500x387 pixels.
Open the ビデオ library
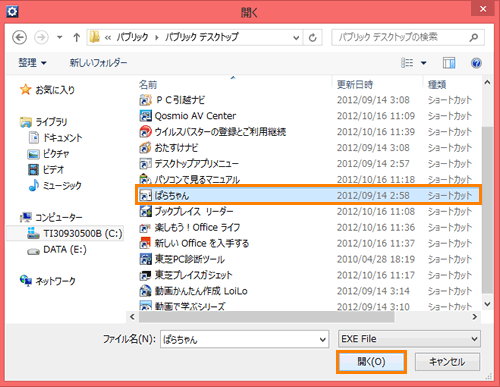tap(46, 169)
